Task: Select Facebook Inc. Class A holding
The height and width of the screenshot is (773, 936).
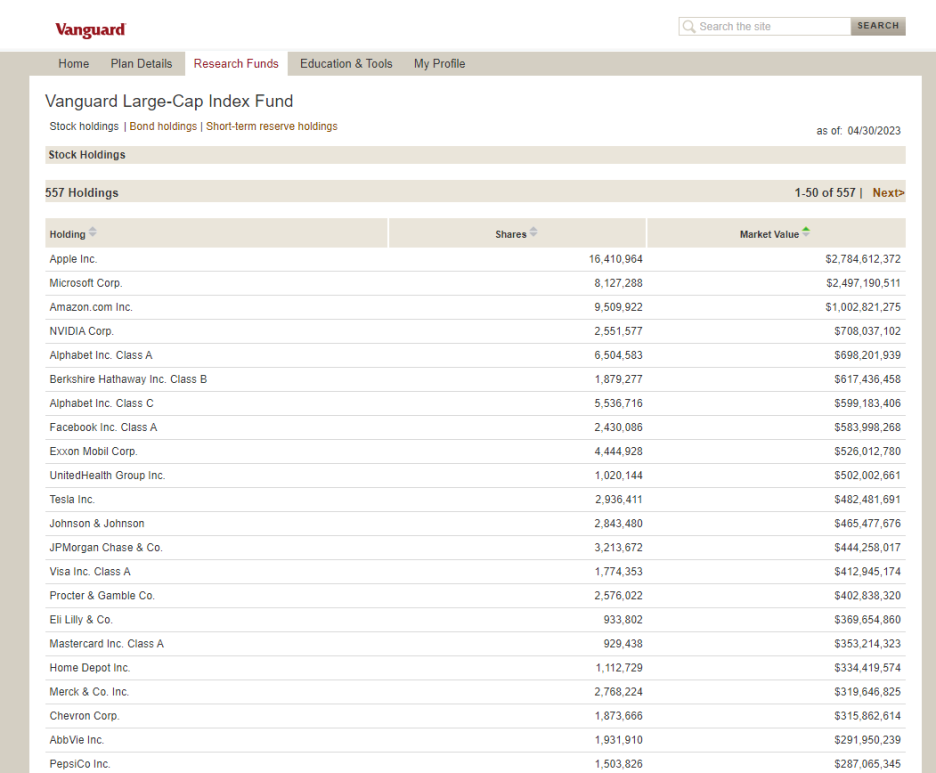Action: 103,427
